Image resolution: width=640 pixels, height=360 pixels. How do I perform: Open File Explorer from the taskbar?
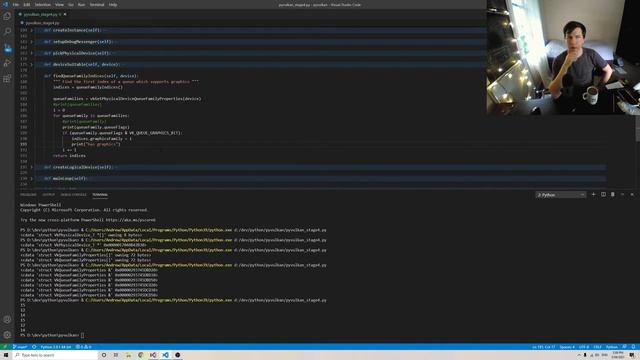coord(128,355)
